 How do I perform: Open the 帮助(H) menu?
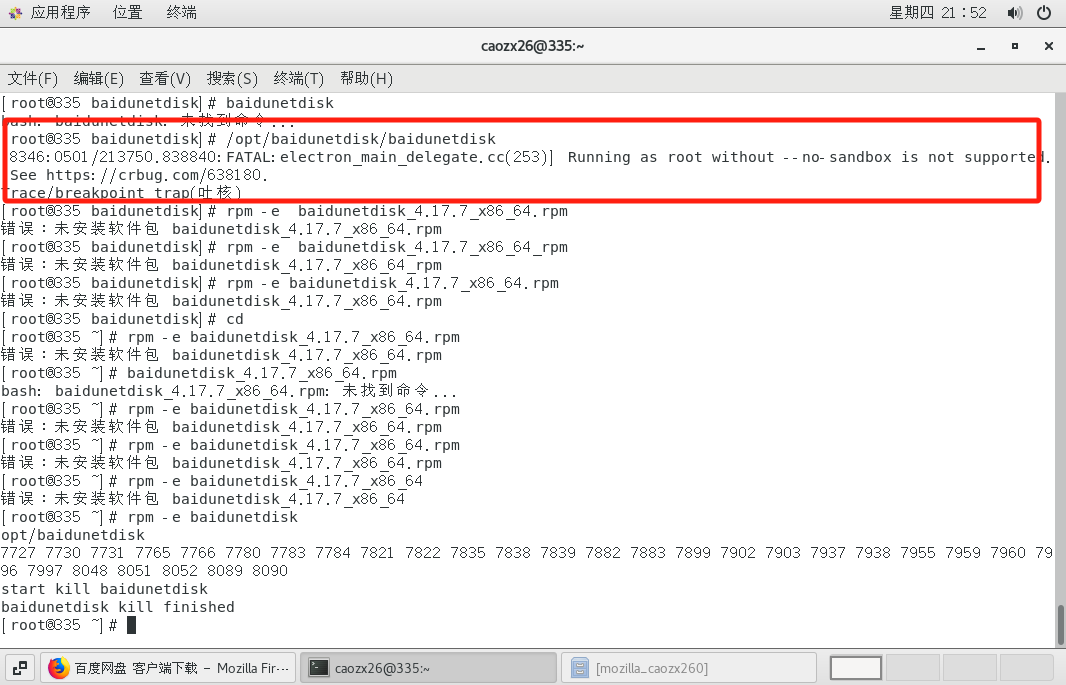point(366,79)
